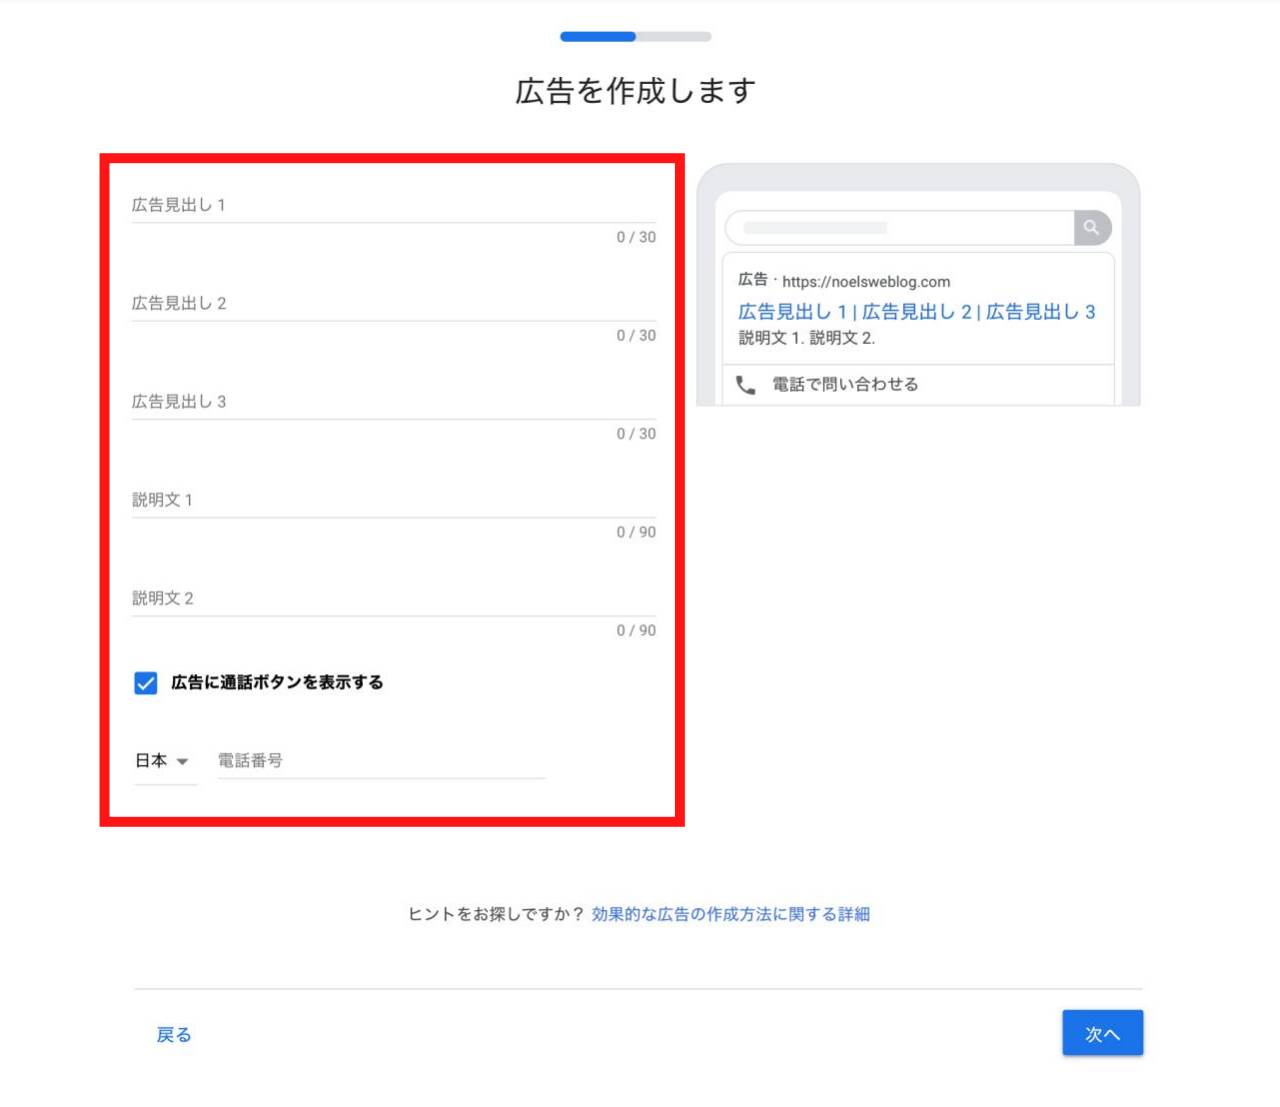
Task: Go back with the 戻る link
Action: (174, 1035)
